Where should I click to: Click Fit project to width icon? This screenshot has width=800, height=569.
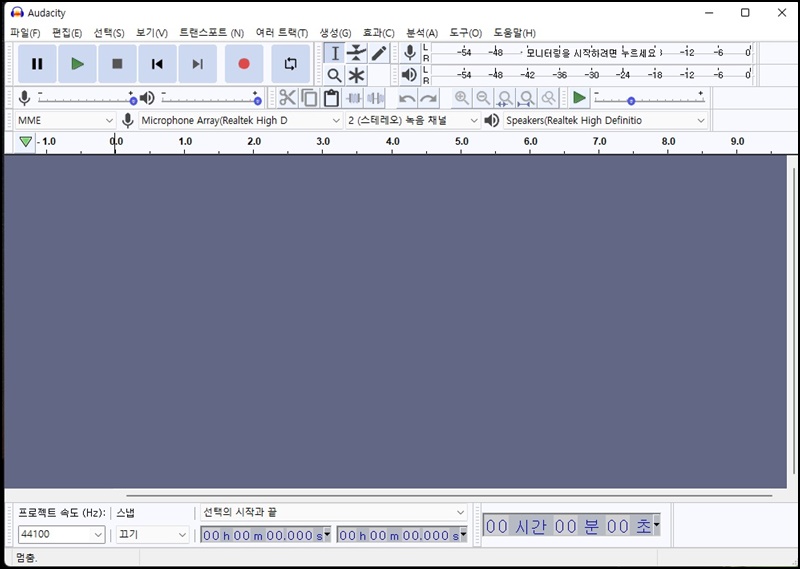527,97
